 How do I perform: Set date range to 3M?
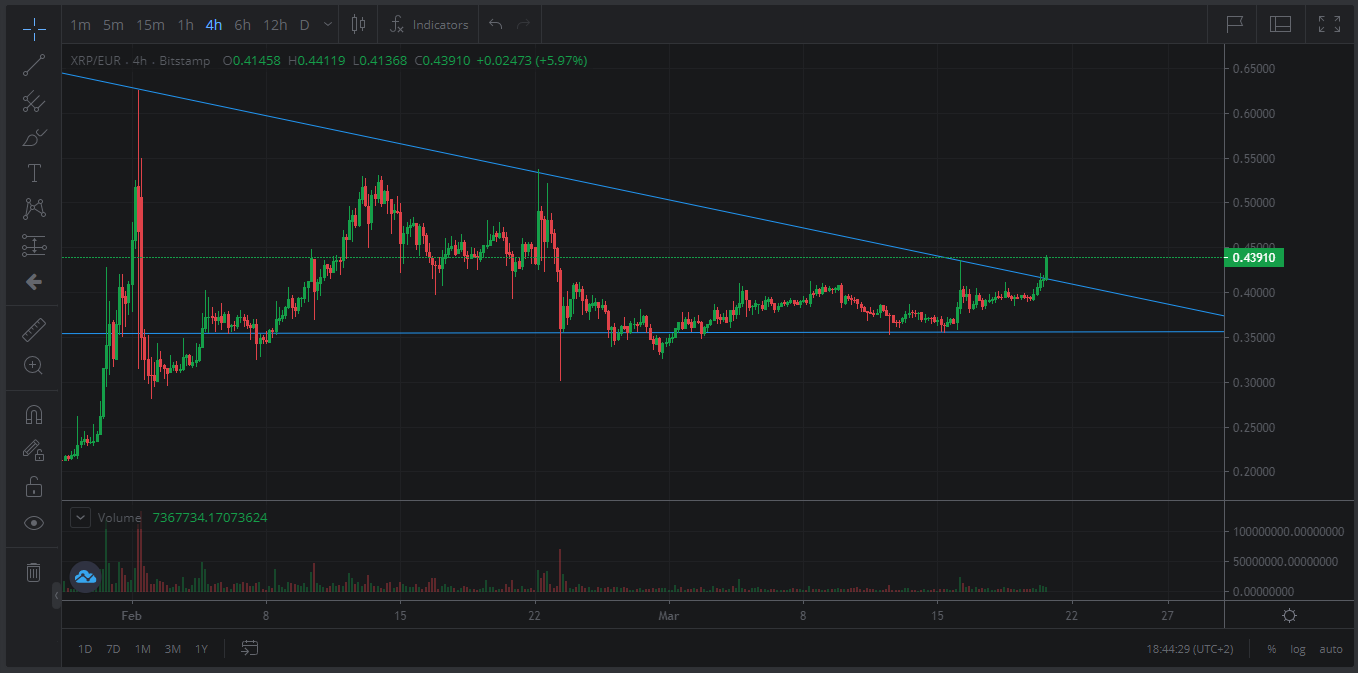173,649
